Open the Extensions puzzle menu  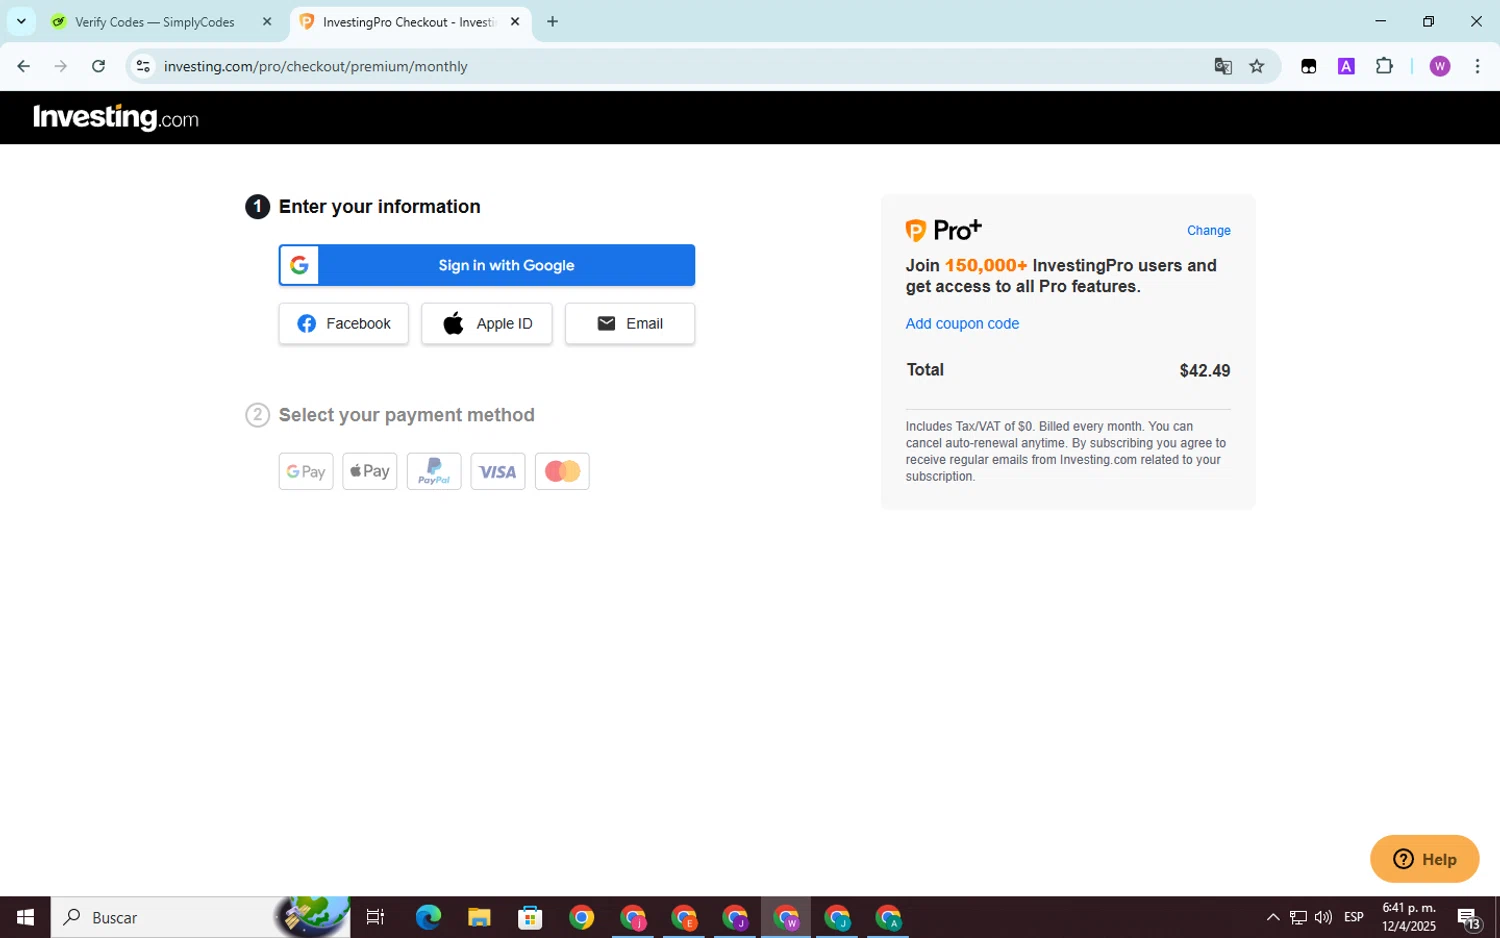(1384, 66)
